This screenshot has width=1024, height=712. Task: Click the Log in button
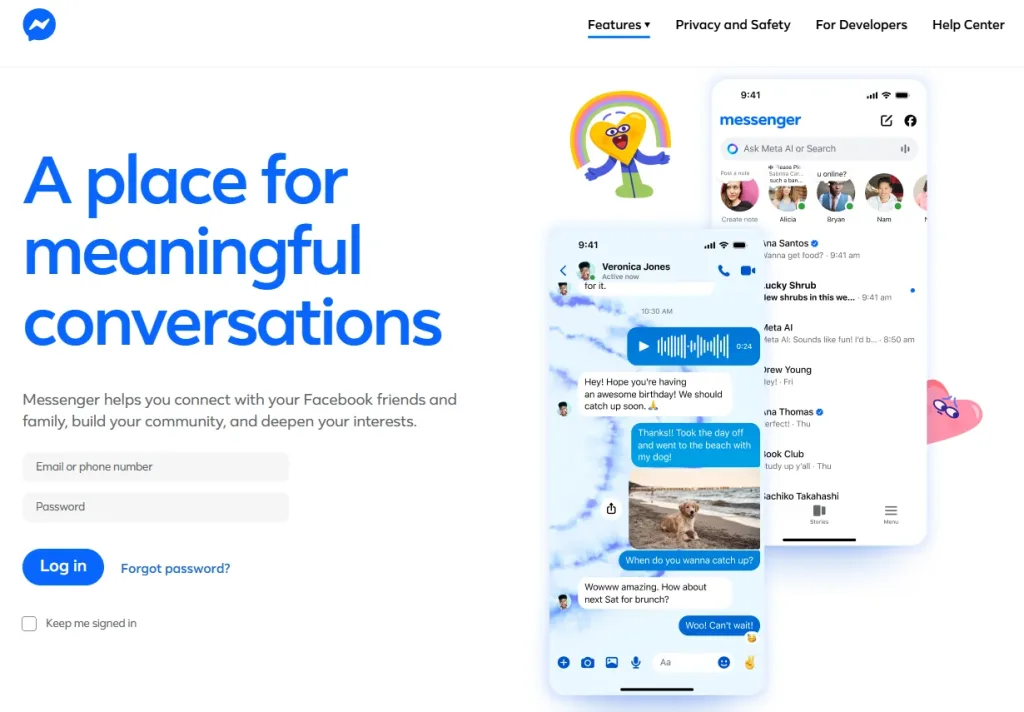coord(63,566)
